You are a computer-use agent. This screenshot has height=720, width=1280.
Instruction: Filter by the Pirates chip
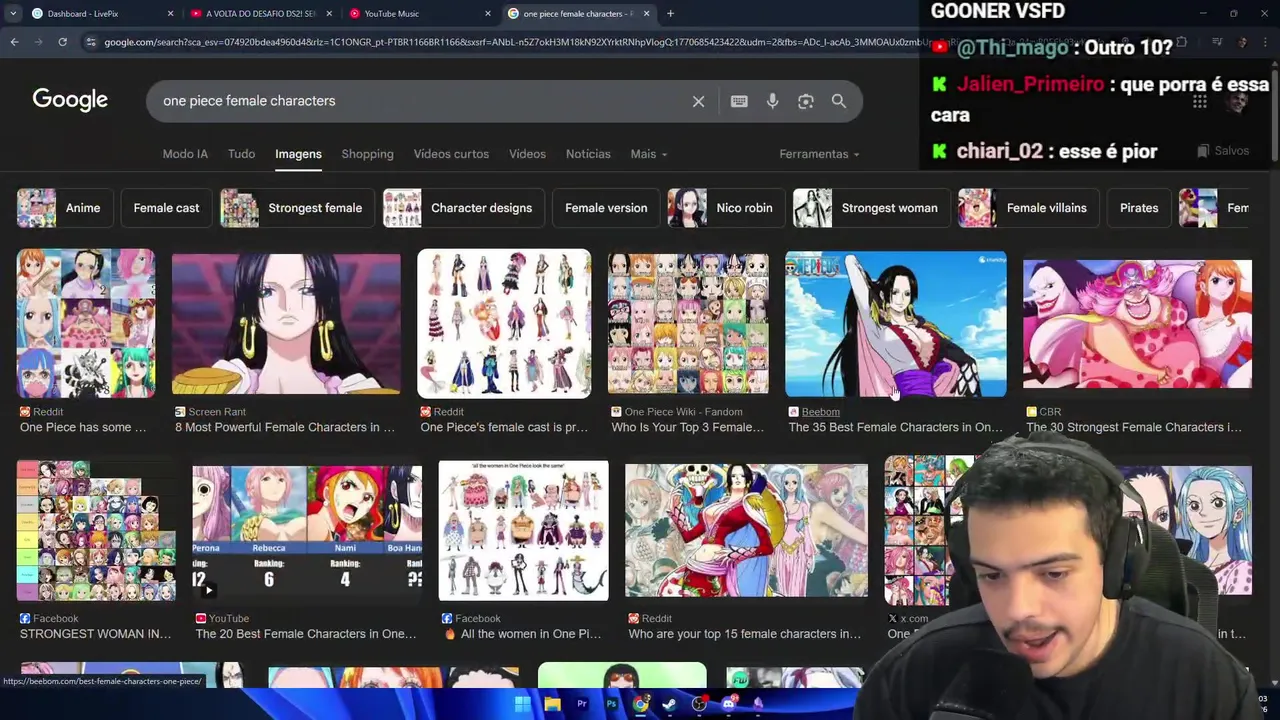click(x=1139, y=208)
